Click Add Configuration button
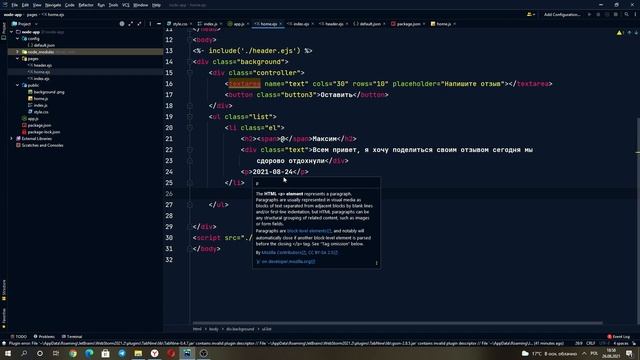This screenshot has height=360, width=640. (562, 14)
